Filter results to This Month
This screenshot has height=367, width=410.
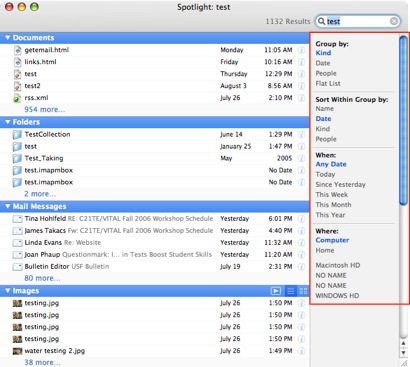[333, 205]
